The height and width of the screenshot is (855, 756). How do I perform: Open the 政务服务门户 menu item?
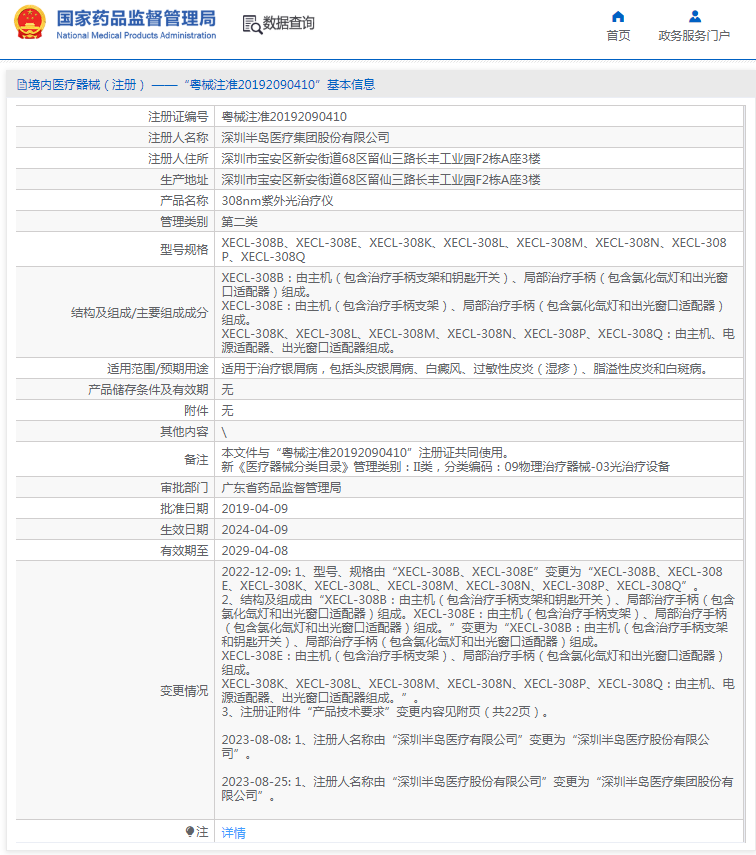click(x=694, y=36)
